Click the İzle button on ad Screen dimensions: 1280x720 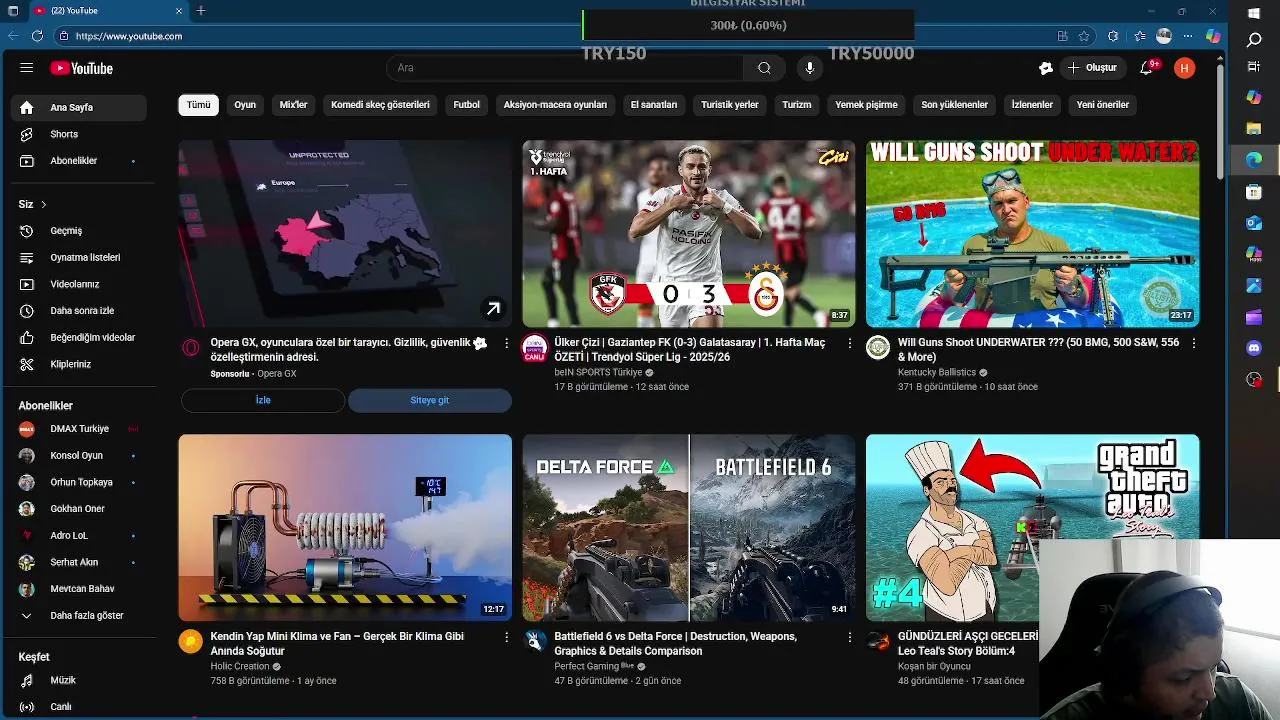pyautogui.click(x=263, y=400)
